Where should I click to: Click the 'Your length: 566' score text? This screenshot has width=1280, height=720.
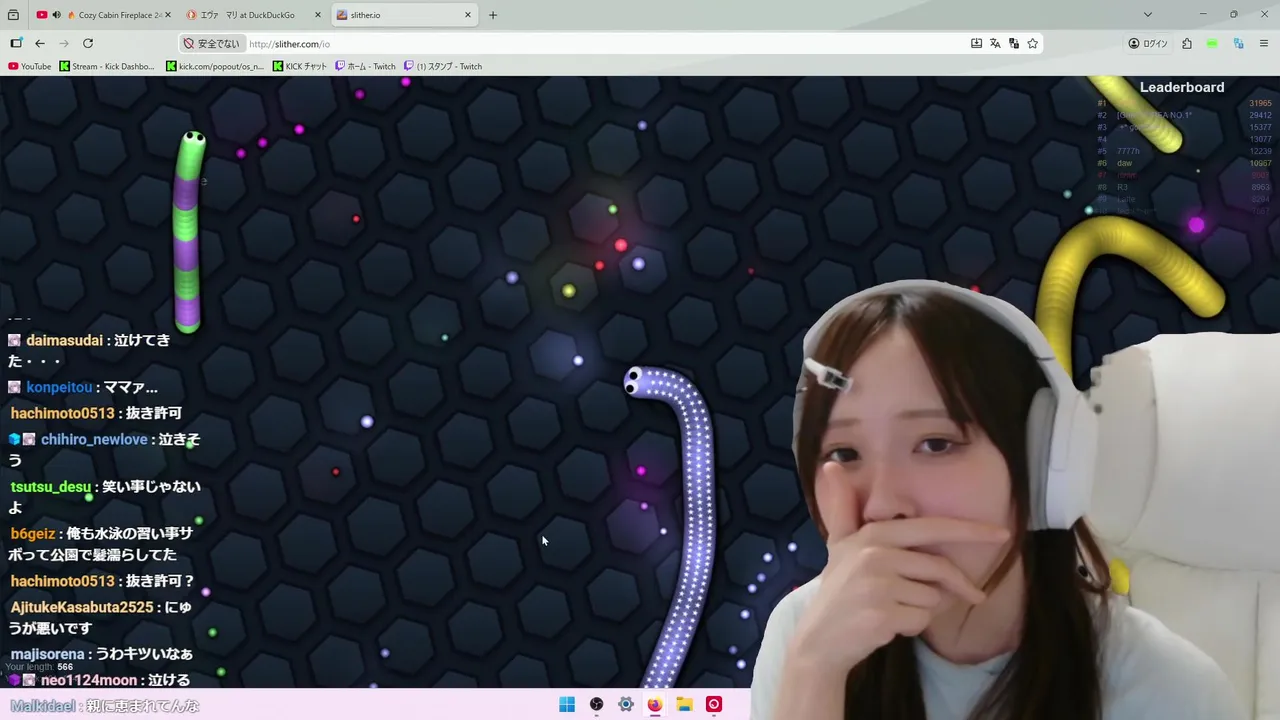39,667
